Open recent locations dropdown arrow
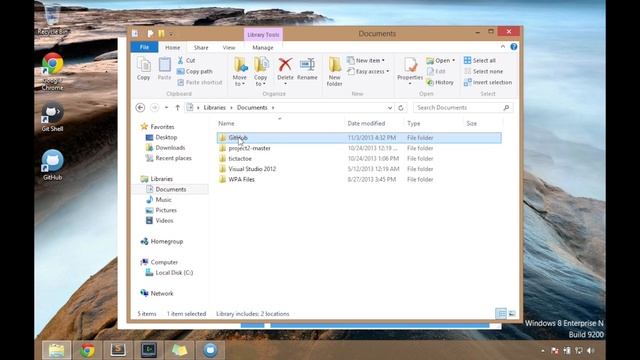 tap(167, 108)
